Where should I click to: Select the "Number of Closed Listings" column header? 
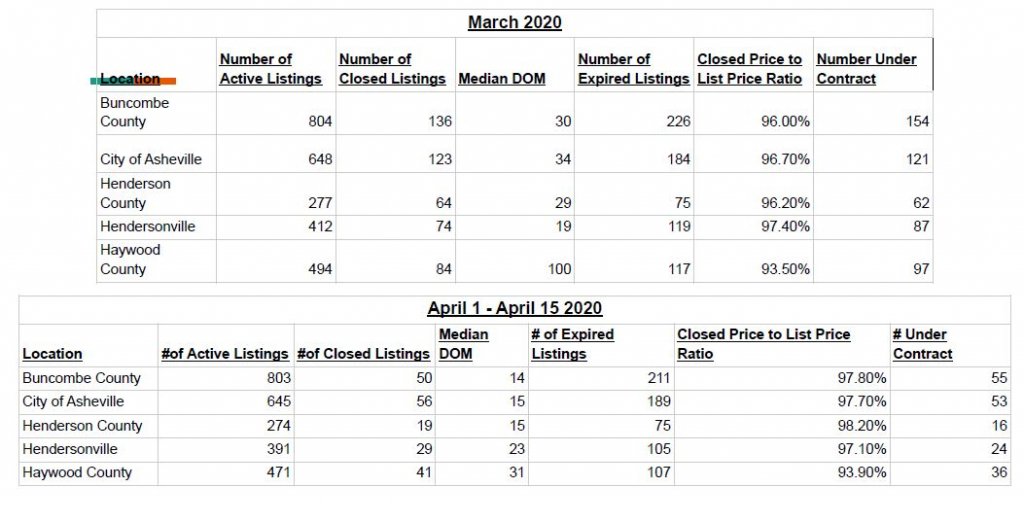392,69
